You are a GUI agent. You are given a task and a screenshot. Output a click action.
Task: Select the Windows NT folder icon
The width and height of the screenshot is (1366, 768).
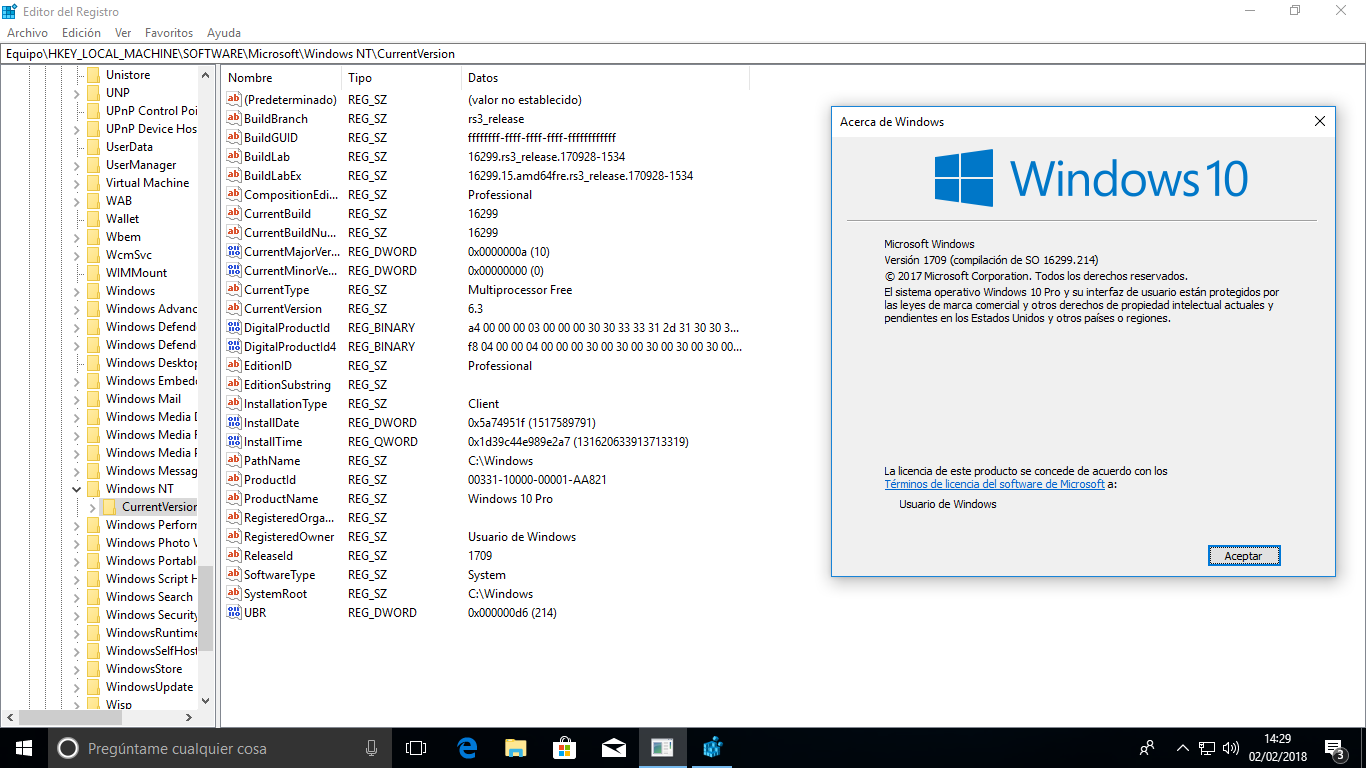click(93, 489)
